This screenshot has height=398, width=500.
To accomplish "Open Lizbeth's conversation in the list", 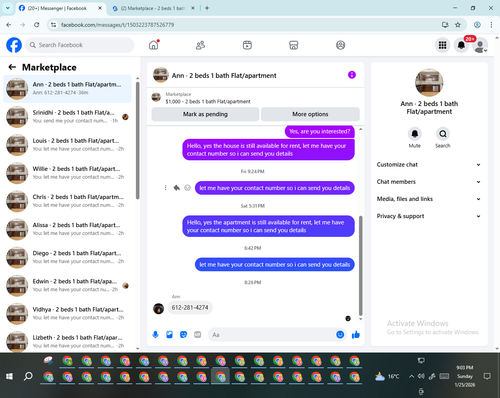I will [x=67, y=341].
